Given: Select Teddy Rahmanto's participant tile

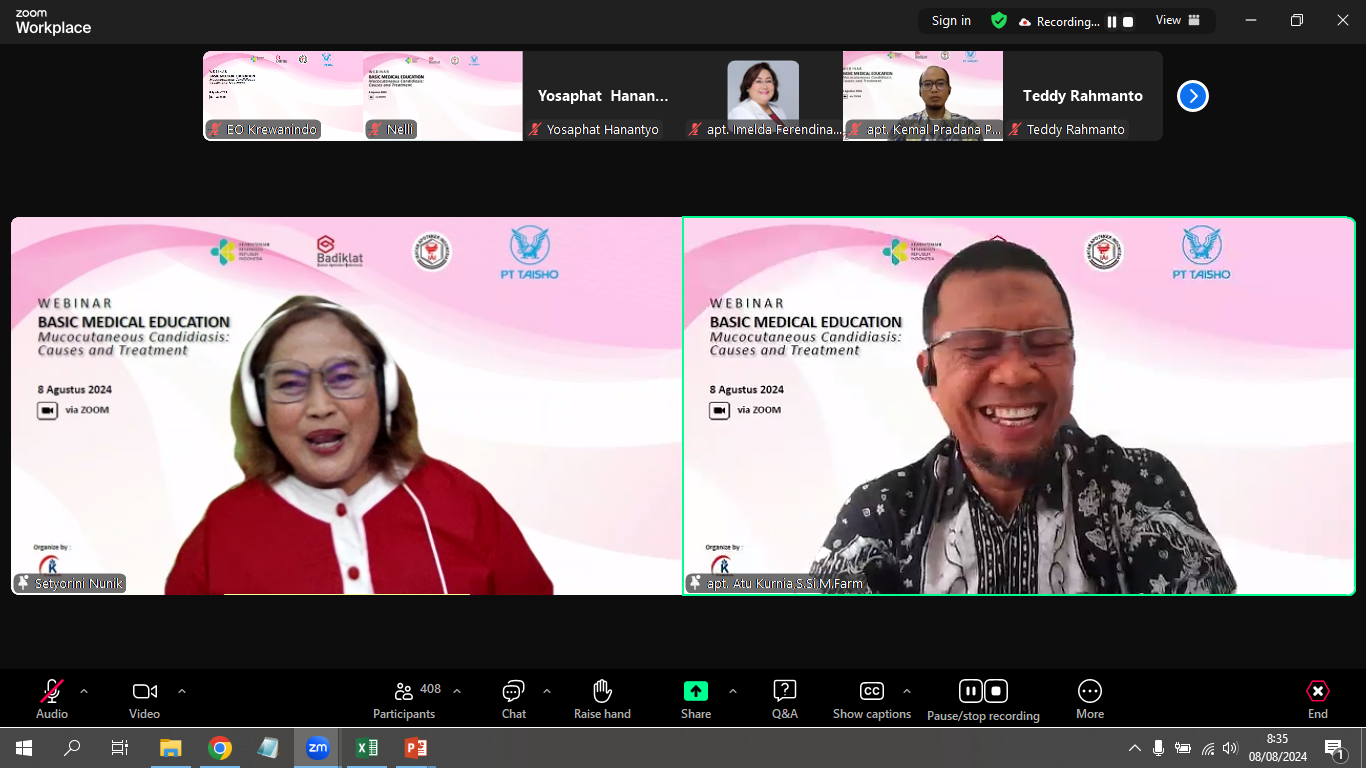Looking at the screenshot, I should 1083,96.
